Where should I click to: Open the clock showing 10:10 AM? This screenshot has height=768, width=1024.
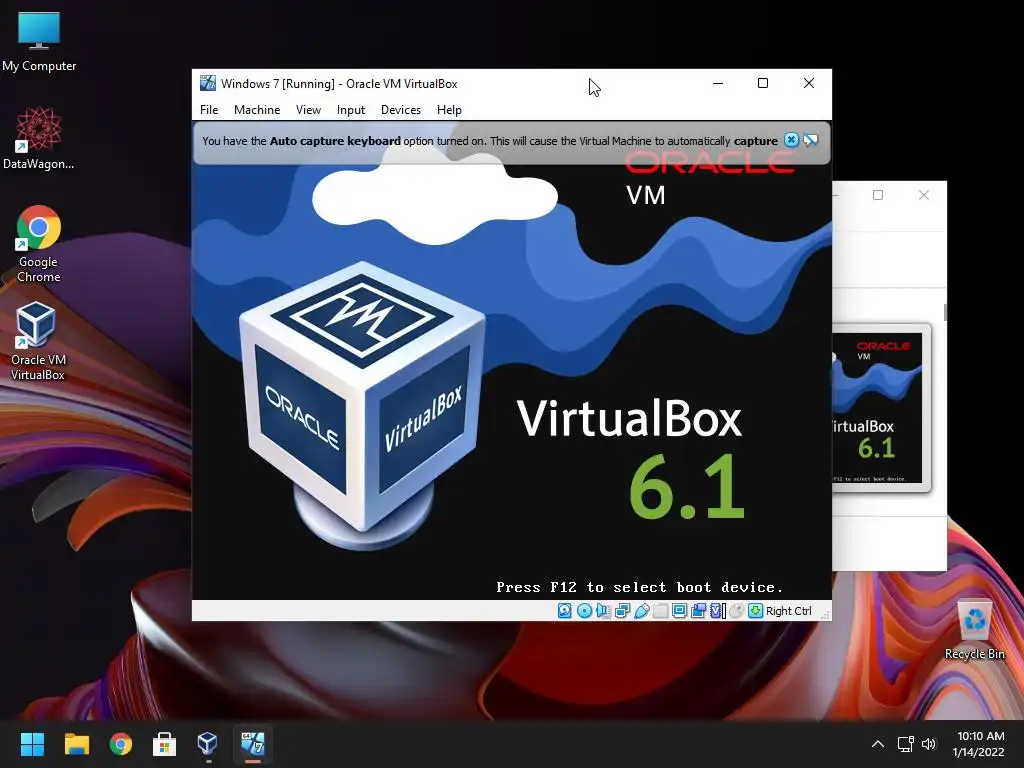pyautogui.click(x=978, y=744)
